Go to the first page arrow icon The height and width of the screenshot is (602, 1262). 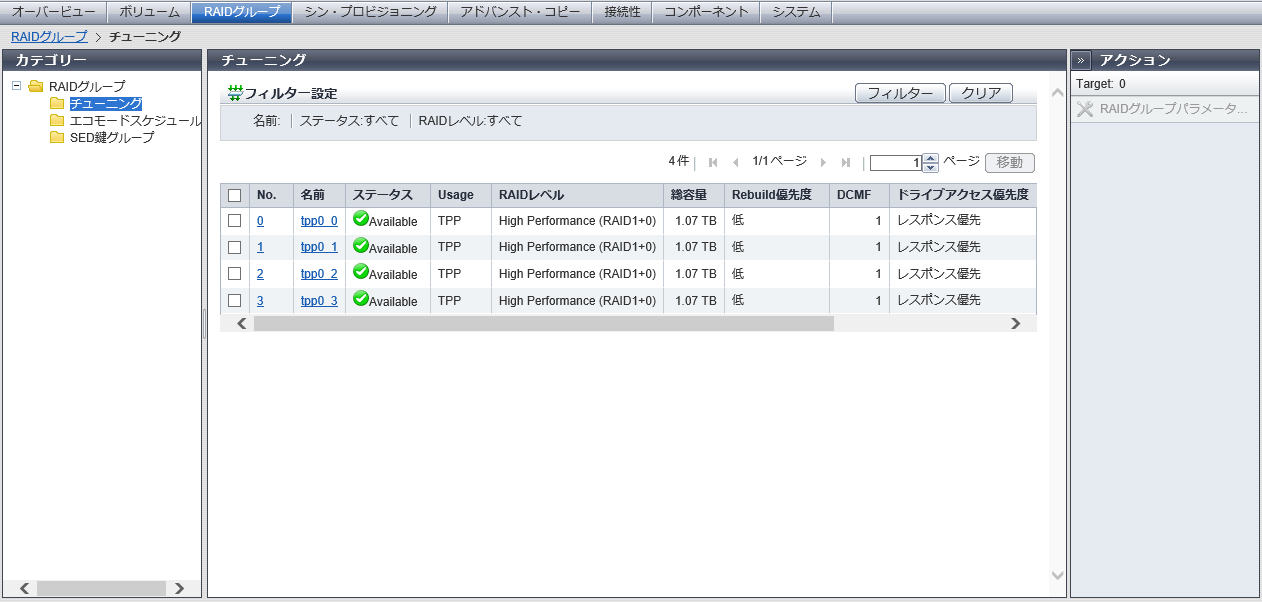713,163
